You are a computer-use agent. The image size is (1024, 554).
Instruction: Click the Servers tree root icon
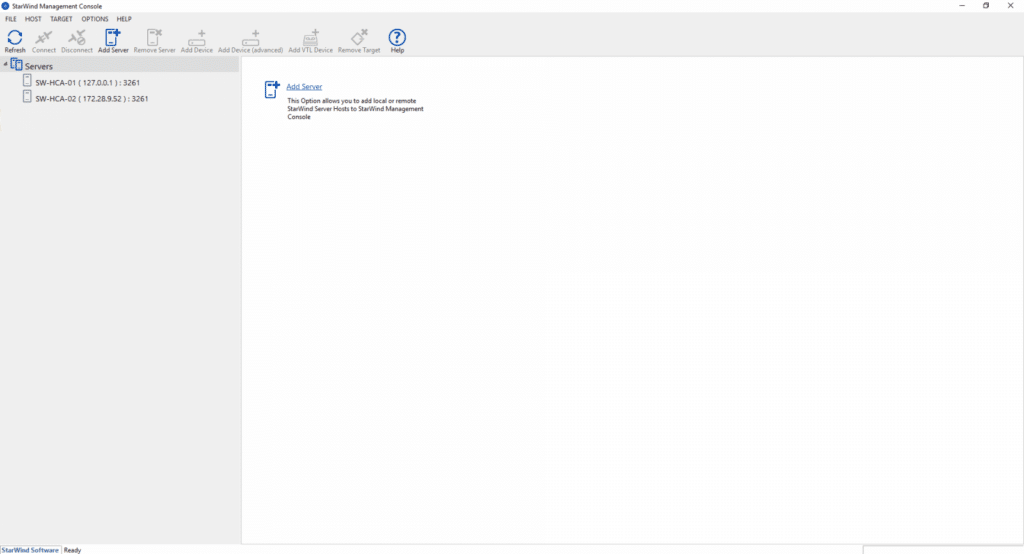point(16,65)
